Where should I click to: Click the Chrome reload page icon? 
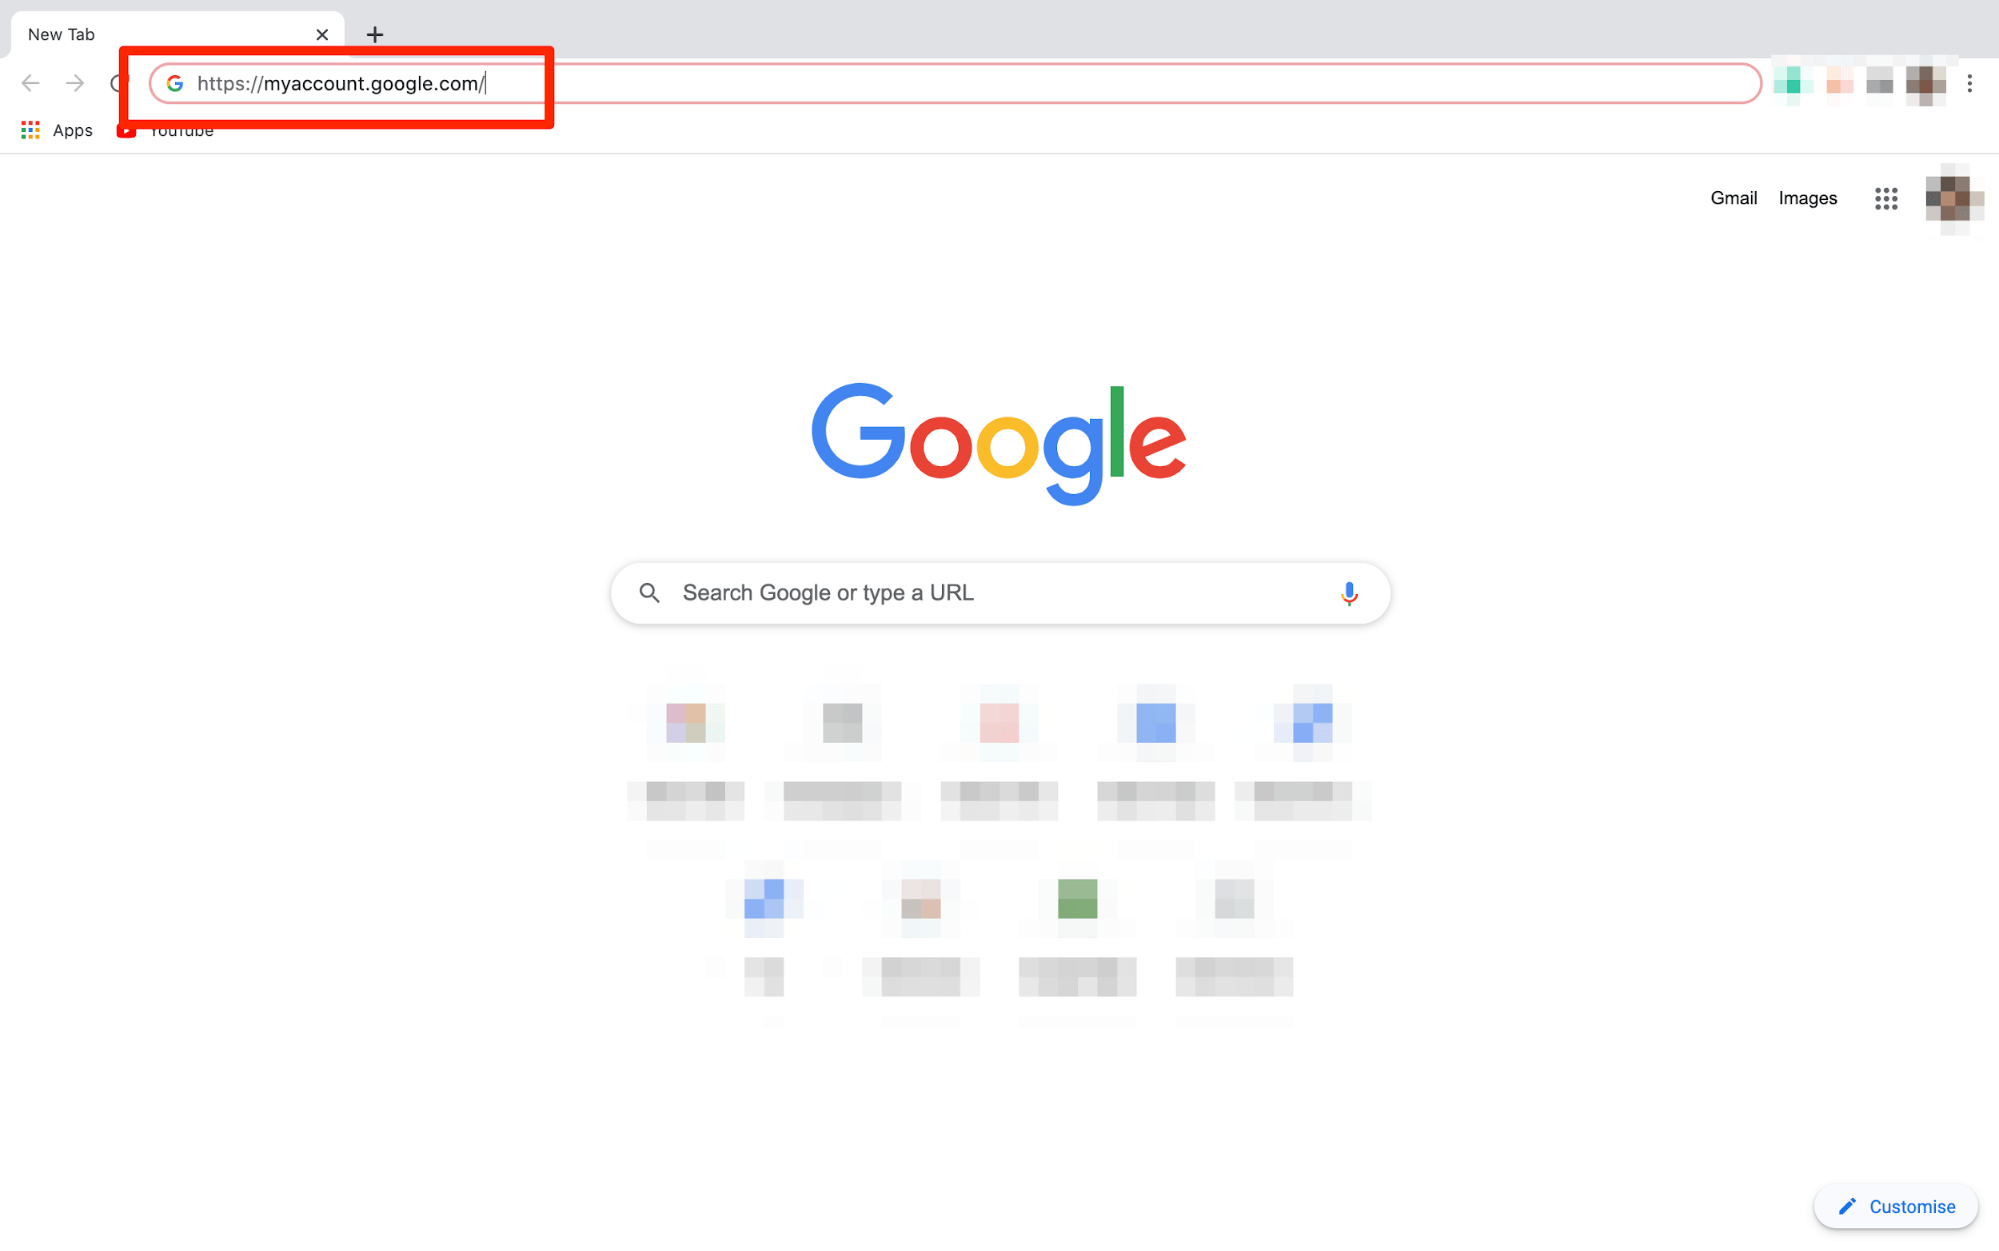[x=121, y=82]
